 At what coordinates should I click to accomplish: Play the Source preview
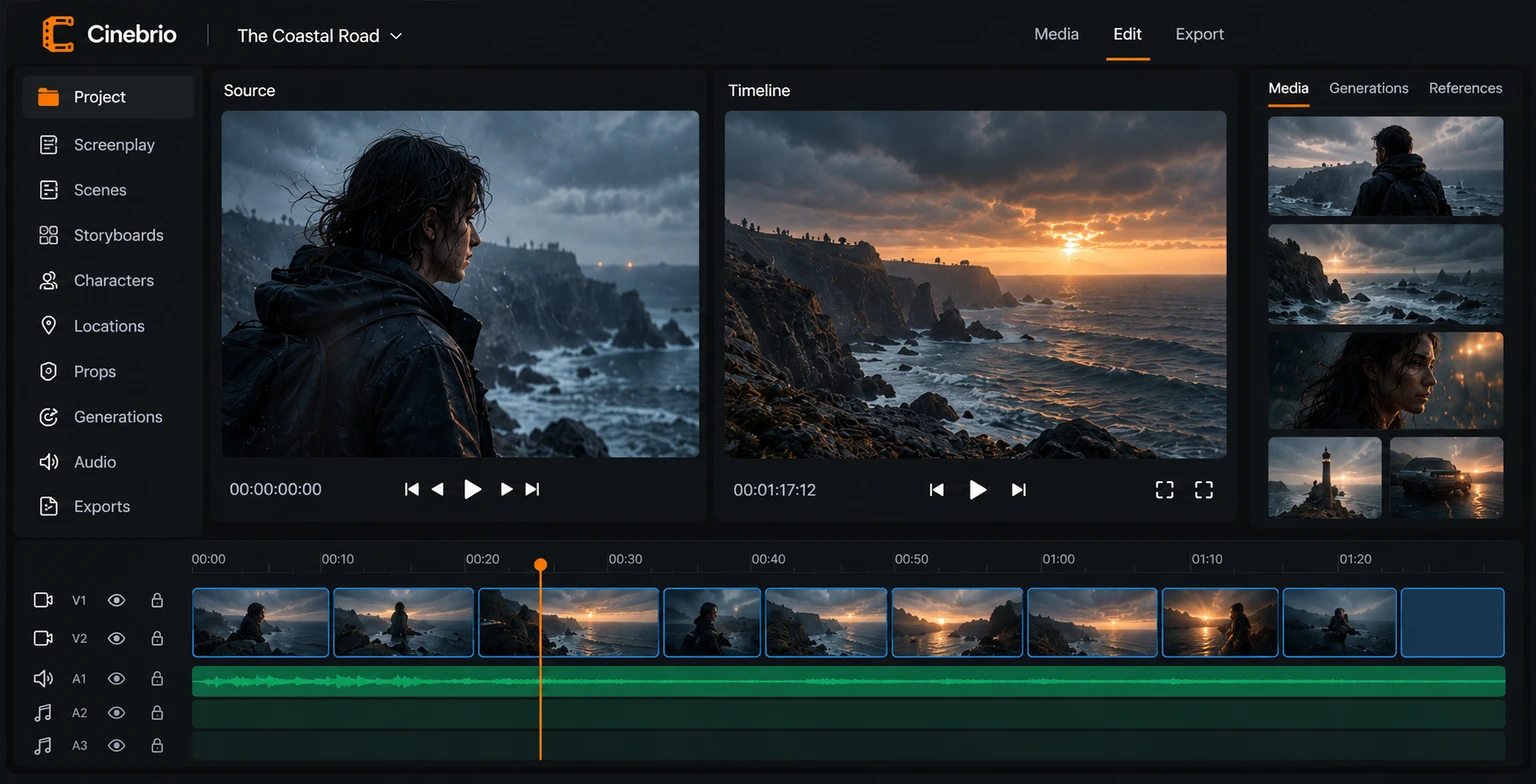[x=473, y=489]
